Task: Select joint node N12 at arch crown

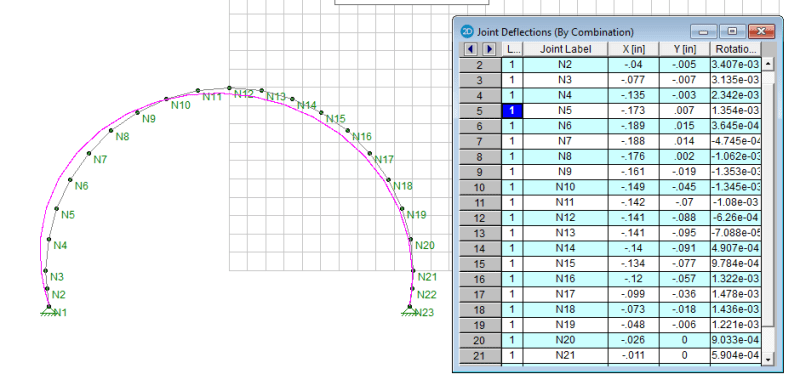Action: tap(229, 88)
